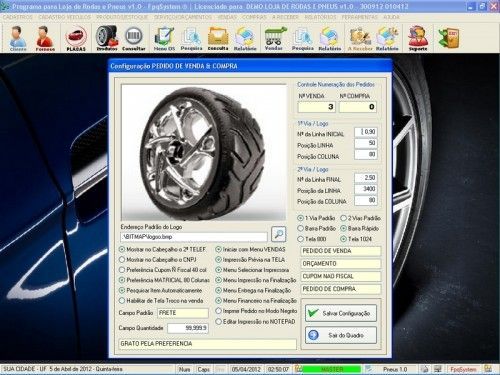Click the Endereço Padrão do Logo path field
Screen dimensions: 500x375
tap(194, 237)
